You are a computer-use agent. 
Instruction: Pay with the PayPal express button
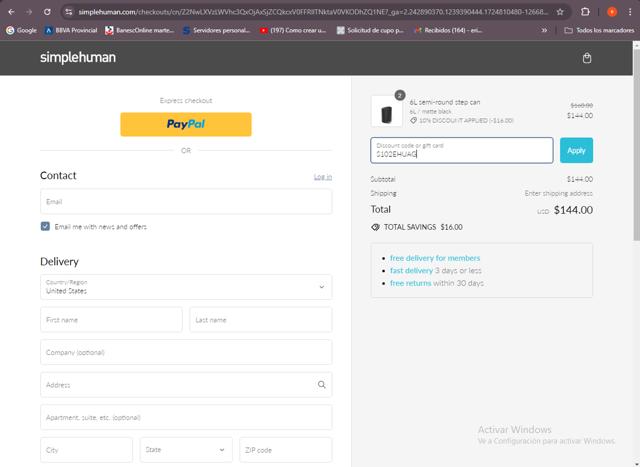pos(186,124)
